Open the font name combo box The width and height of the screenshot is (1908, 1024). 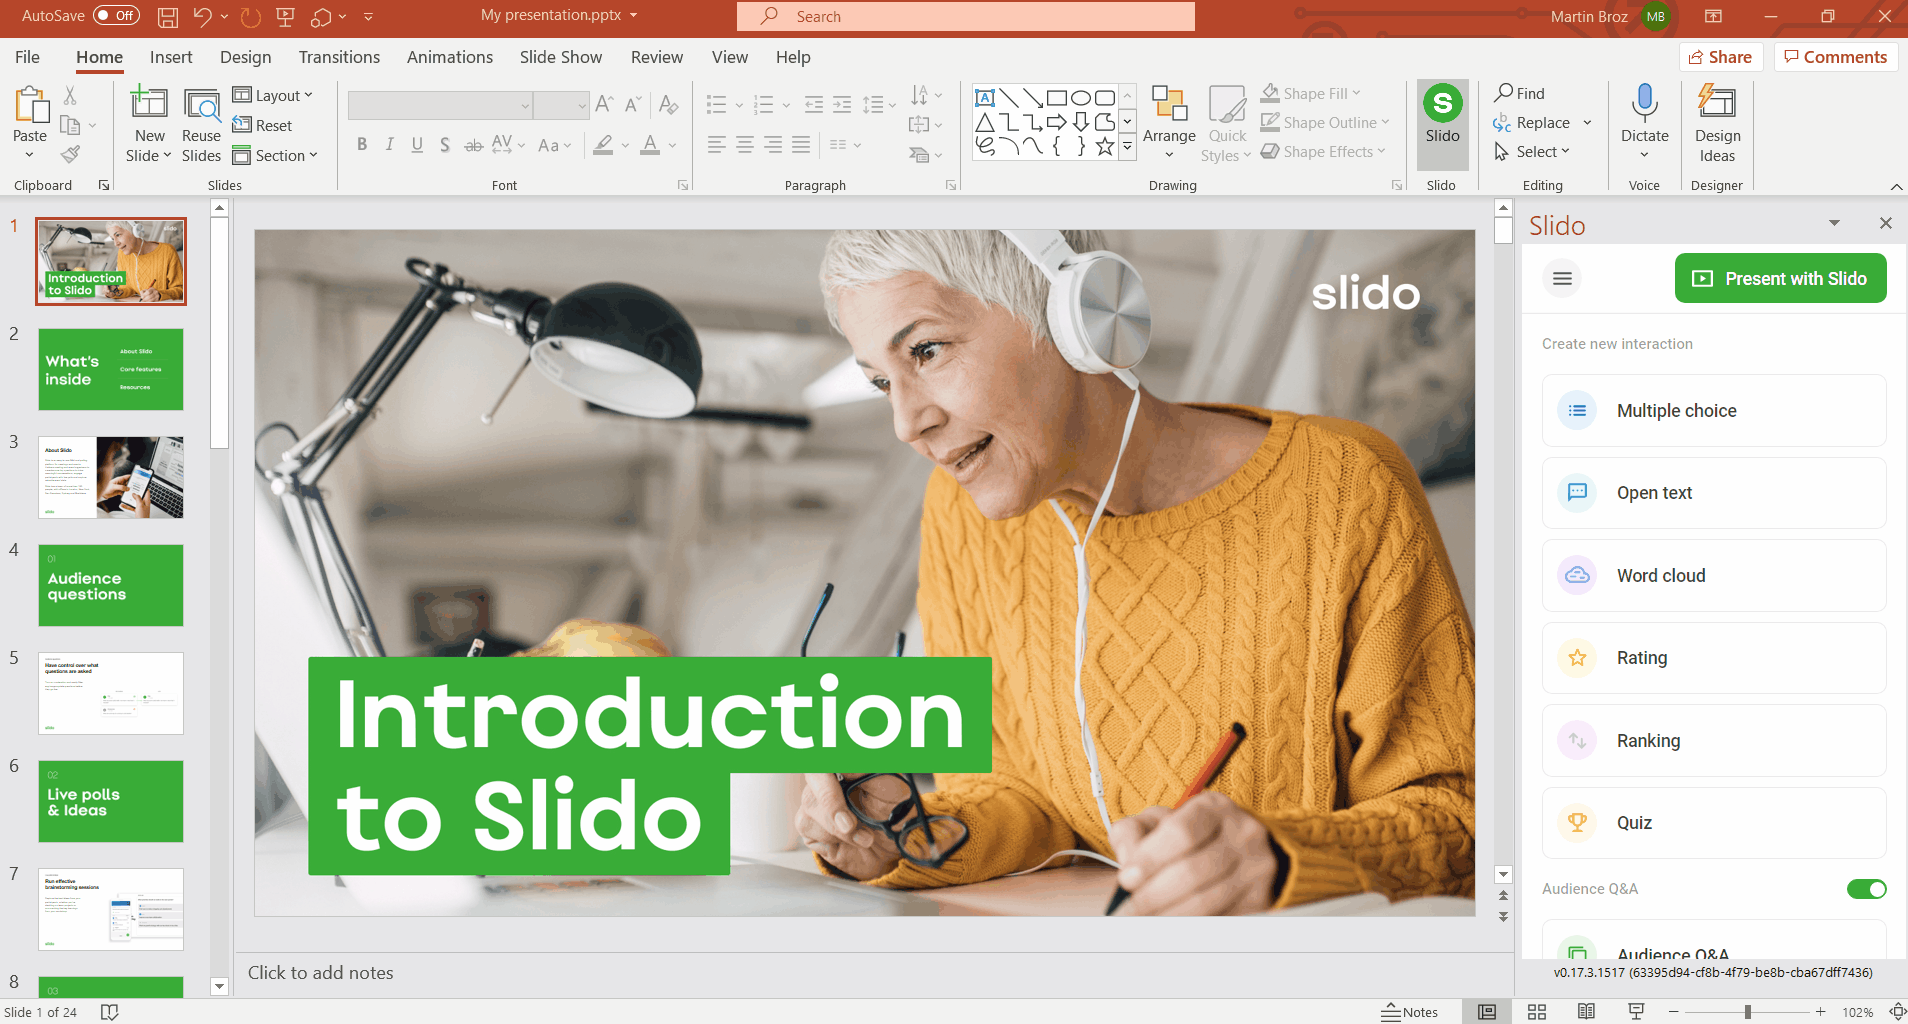tap(440, 104)
